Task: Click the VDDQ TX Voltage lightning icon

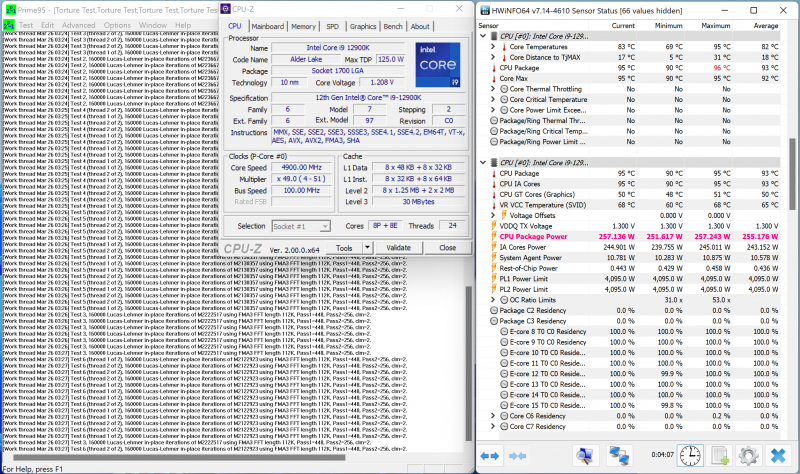Action: pyautogui.click(x=494, y=226)
